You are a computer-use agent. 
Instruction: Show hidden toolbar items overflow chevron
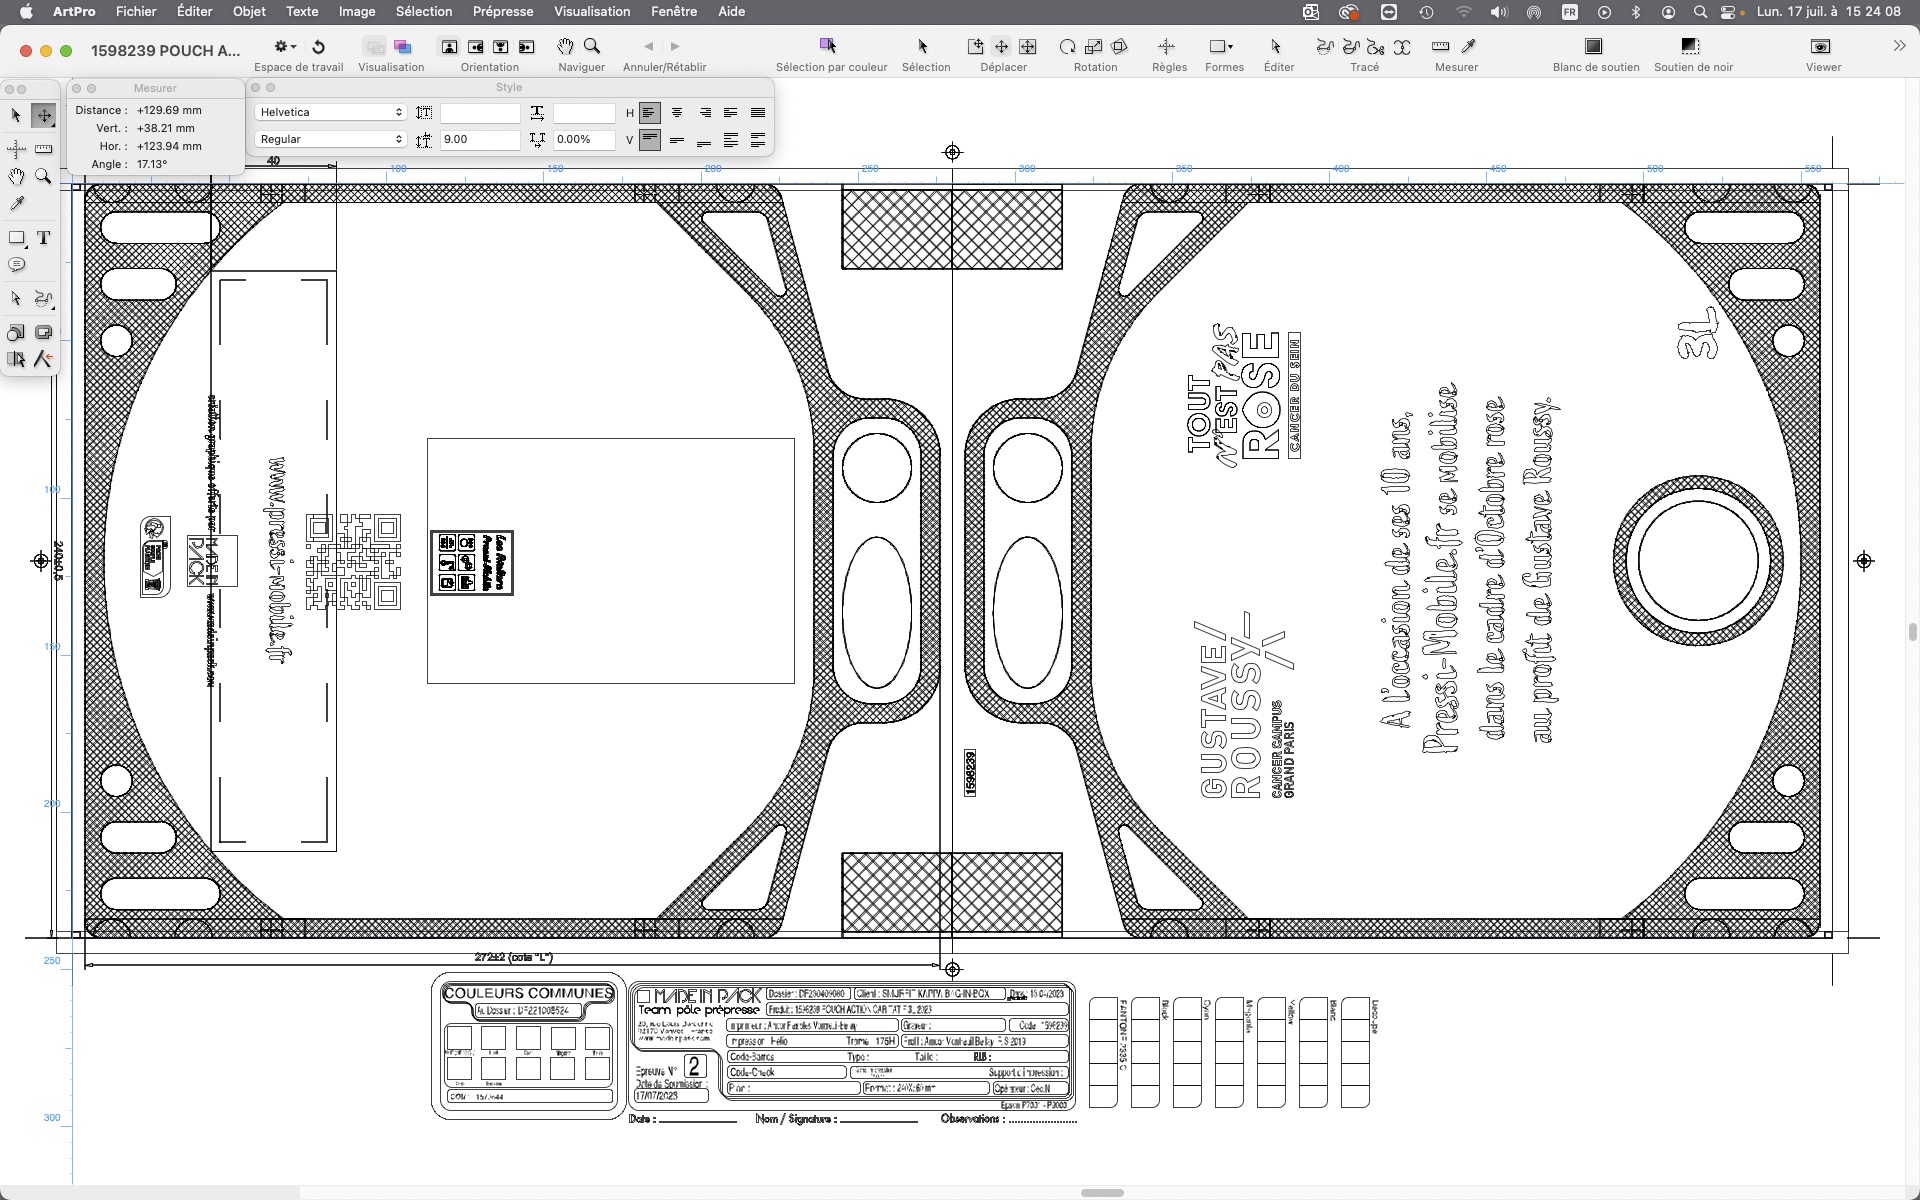pos(1899,46)
